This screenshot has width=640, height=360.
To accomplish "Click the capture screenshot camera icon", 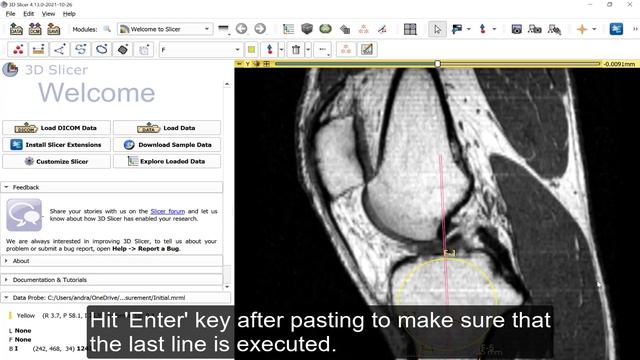I will [517, 29].
